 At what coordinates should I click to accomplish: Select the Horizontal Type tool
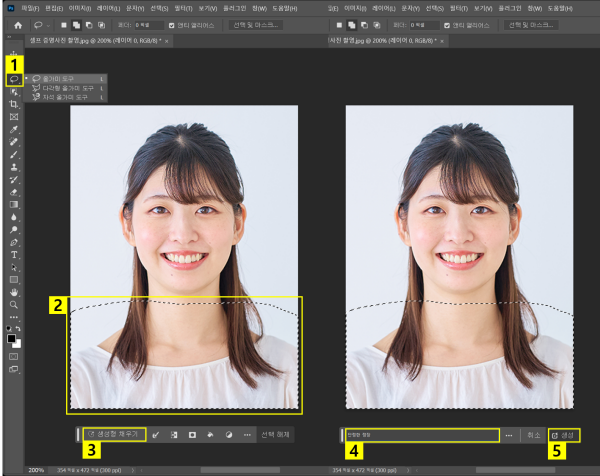[14, 254]
